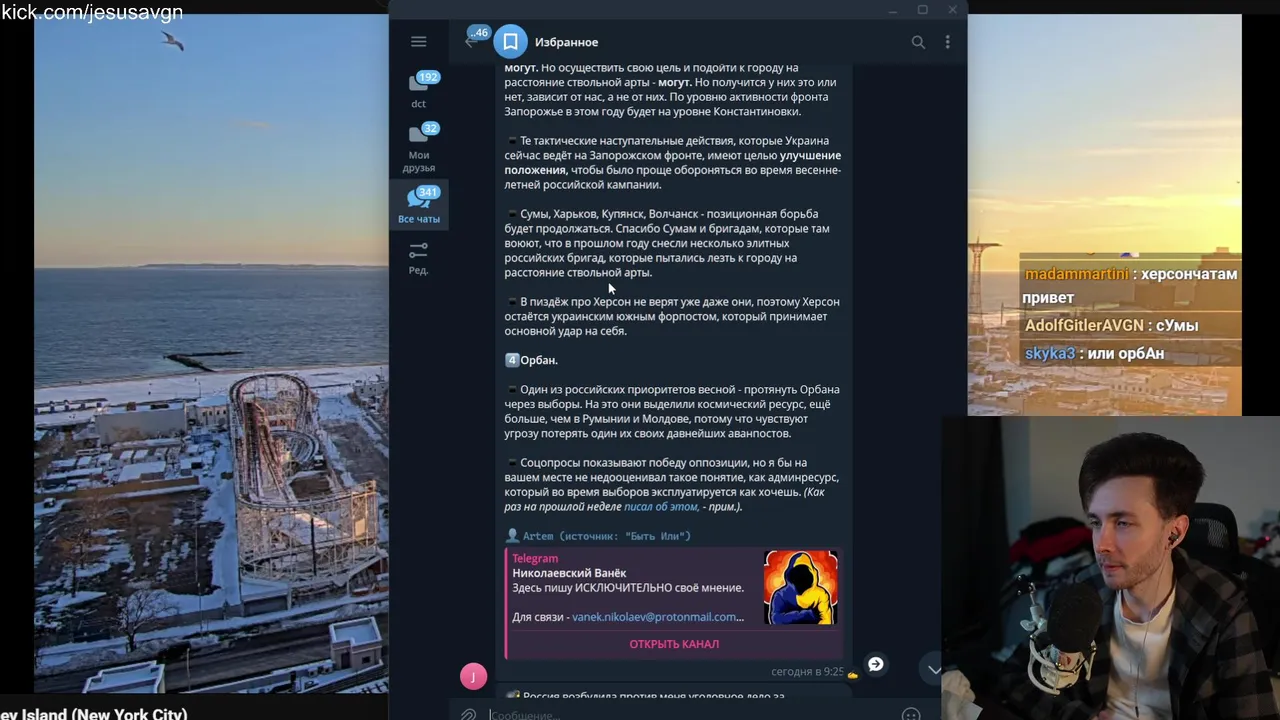Switch to the dct chat folder

click(x=419, y=89)
